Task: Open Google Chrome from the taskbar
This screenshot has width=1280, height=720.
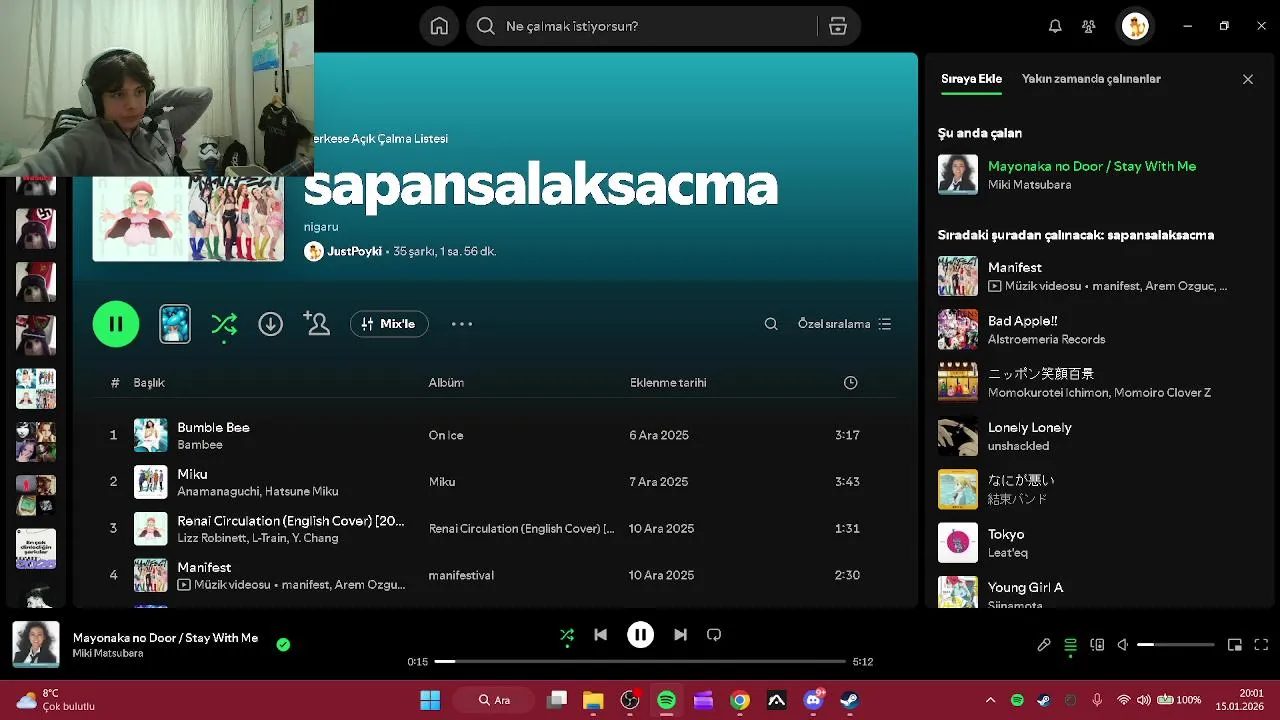Action: pos(740,700)
